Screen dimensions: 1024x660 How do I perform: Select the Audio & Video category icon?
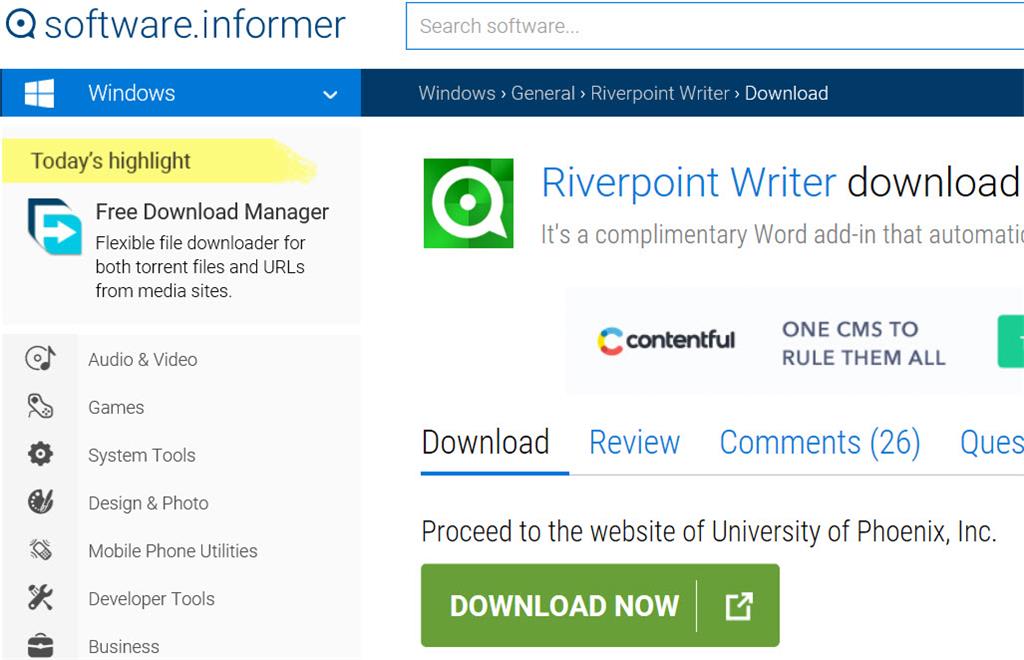click(40, 358)
